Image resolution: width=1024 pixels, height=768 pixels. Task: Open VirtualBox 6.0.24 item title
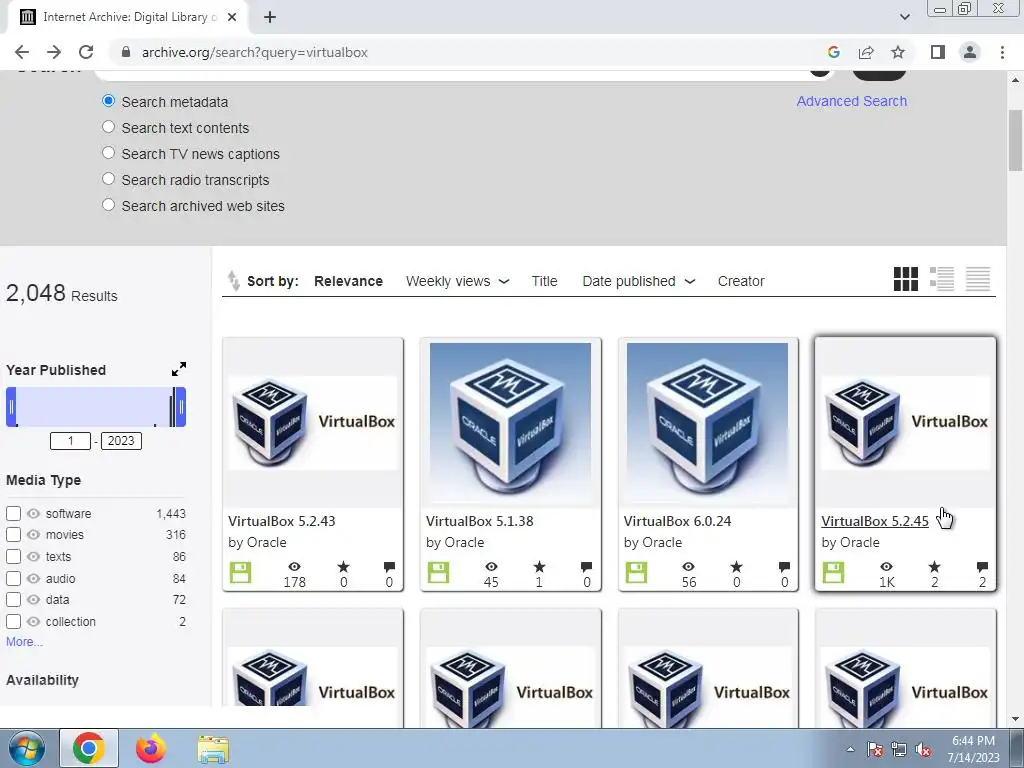[x=677, y=521]
